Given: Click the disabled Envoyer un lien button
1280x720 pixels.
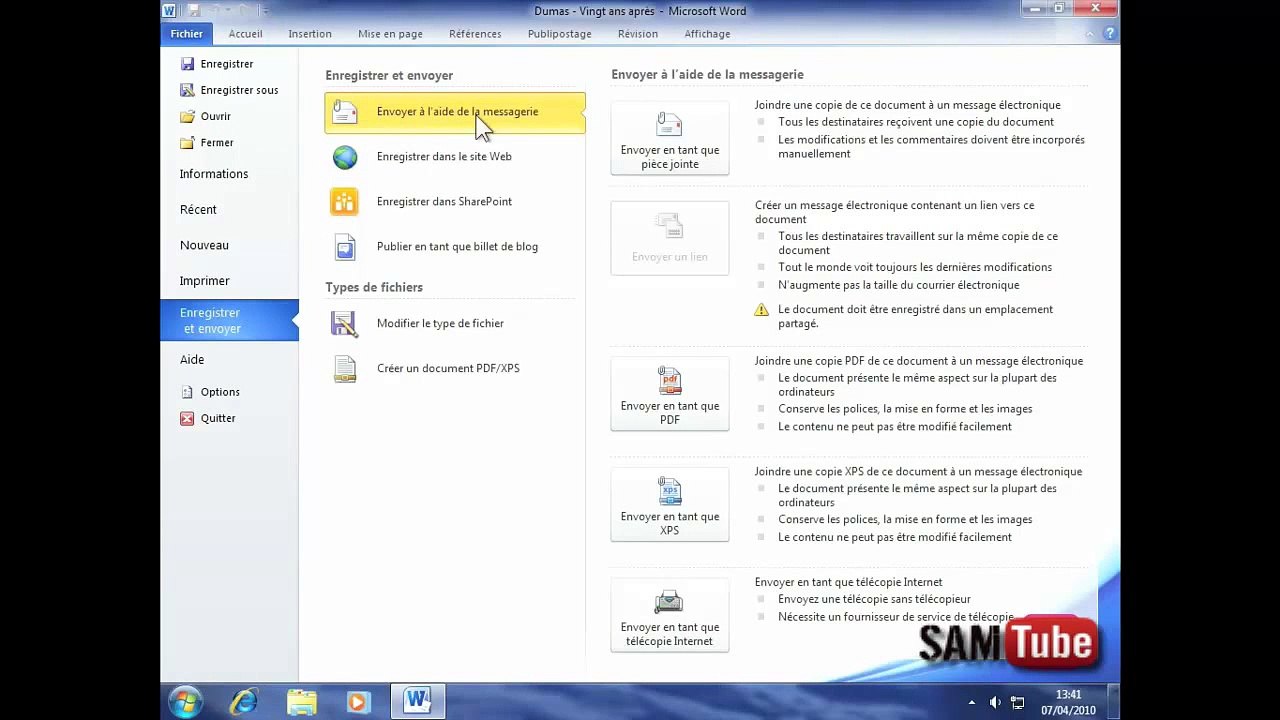Looking at the screenshot, I should 670,238.
